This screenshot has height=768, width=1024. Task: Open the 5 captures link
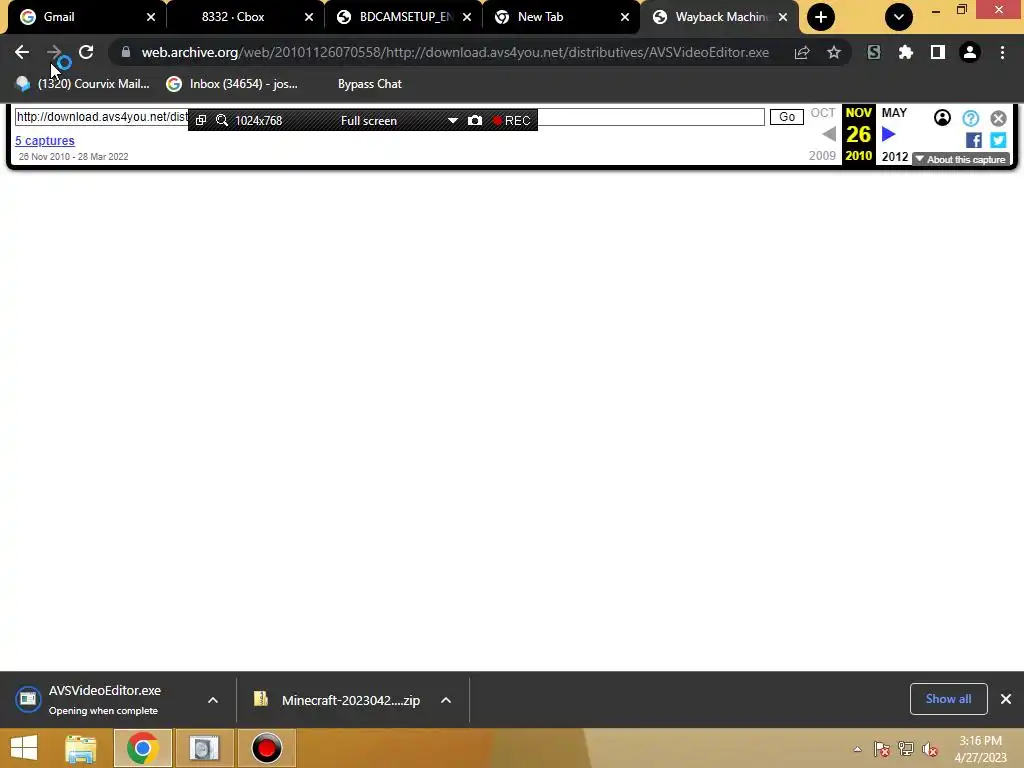[45, 140]
